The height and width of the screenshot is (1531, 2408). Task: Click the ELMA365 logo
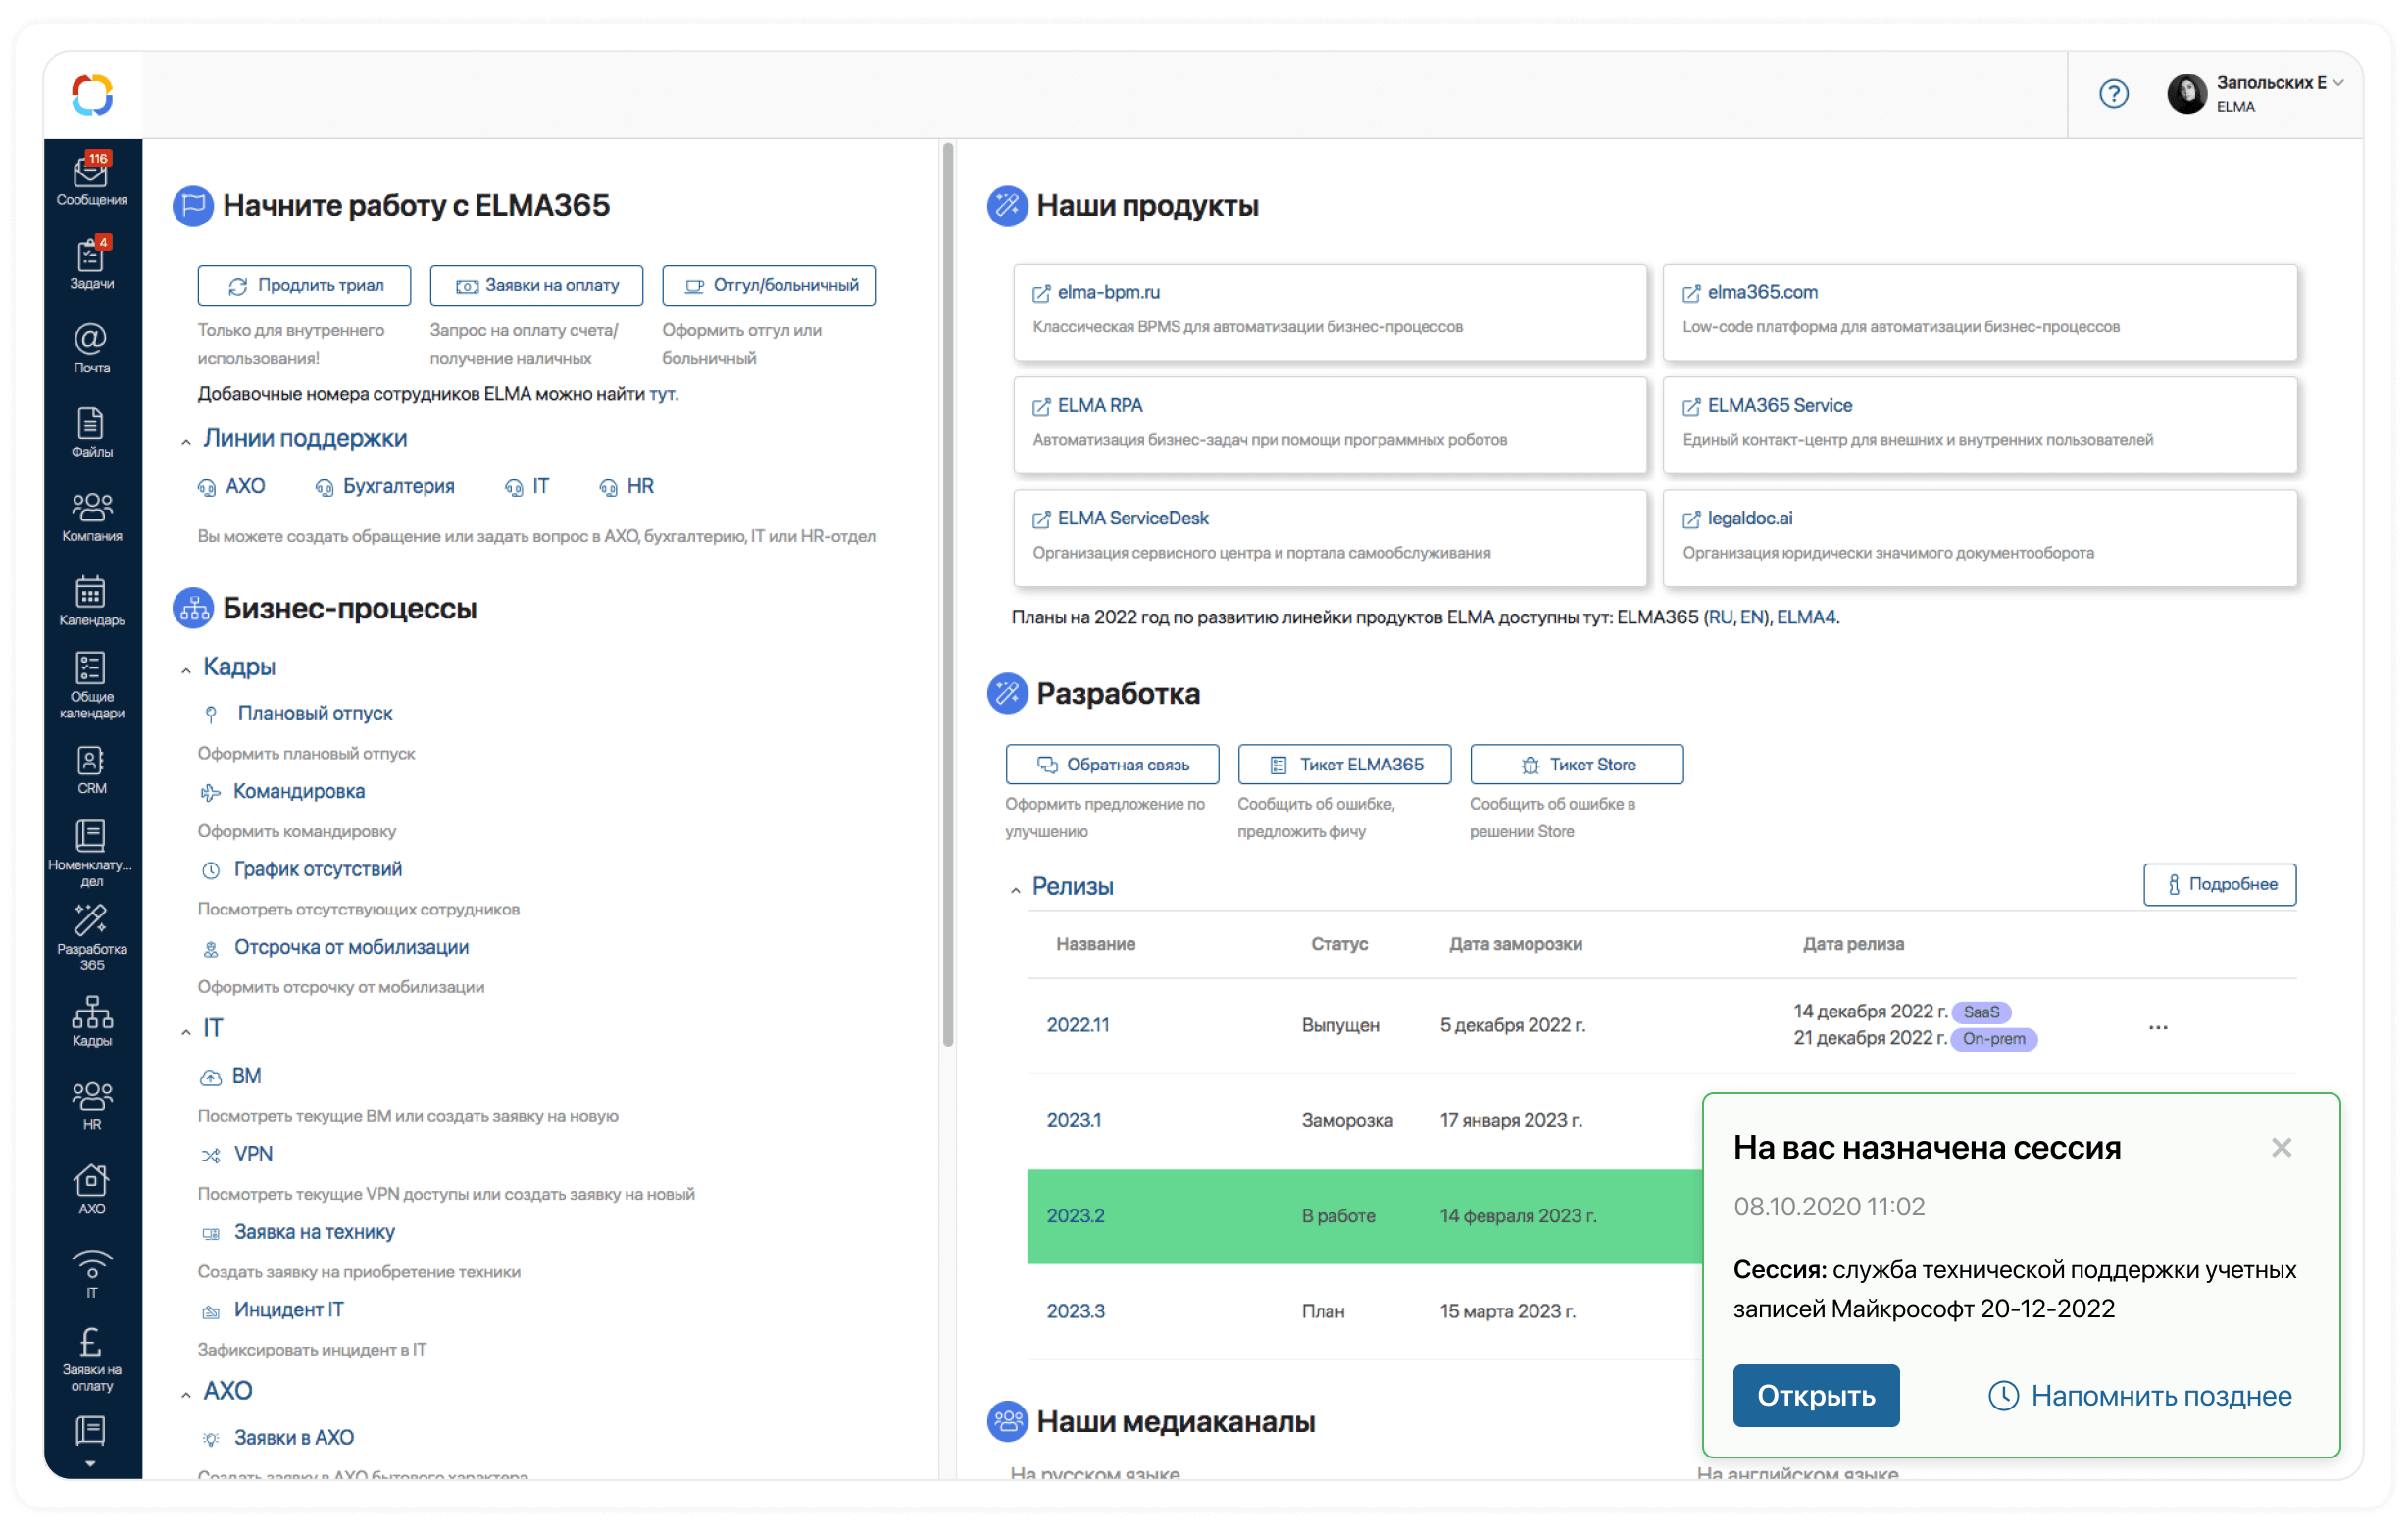point(92,95)
